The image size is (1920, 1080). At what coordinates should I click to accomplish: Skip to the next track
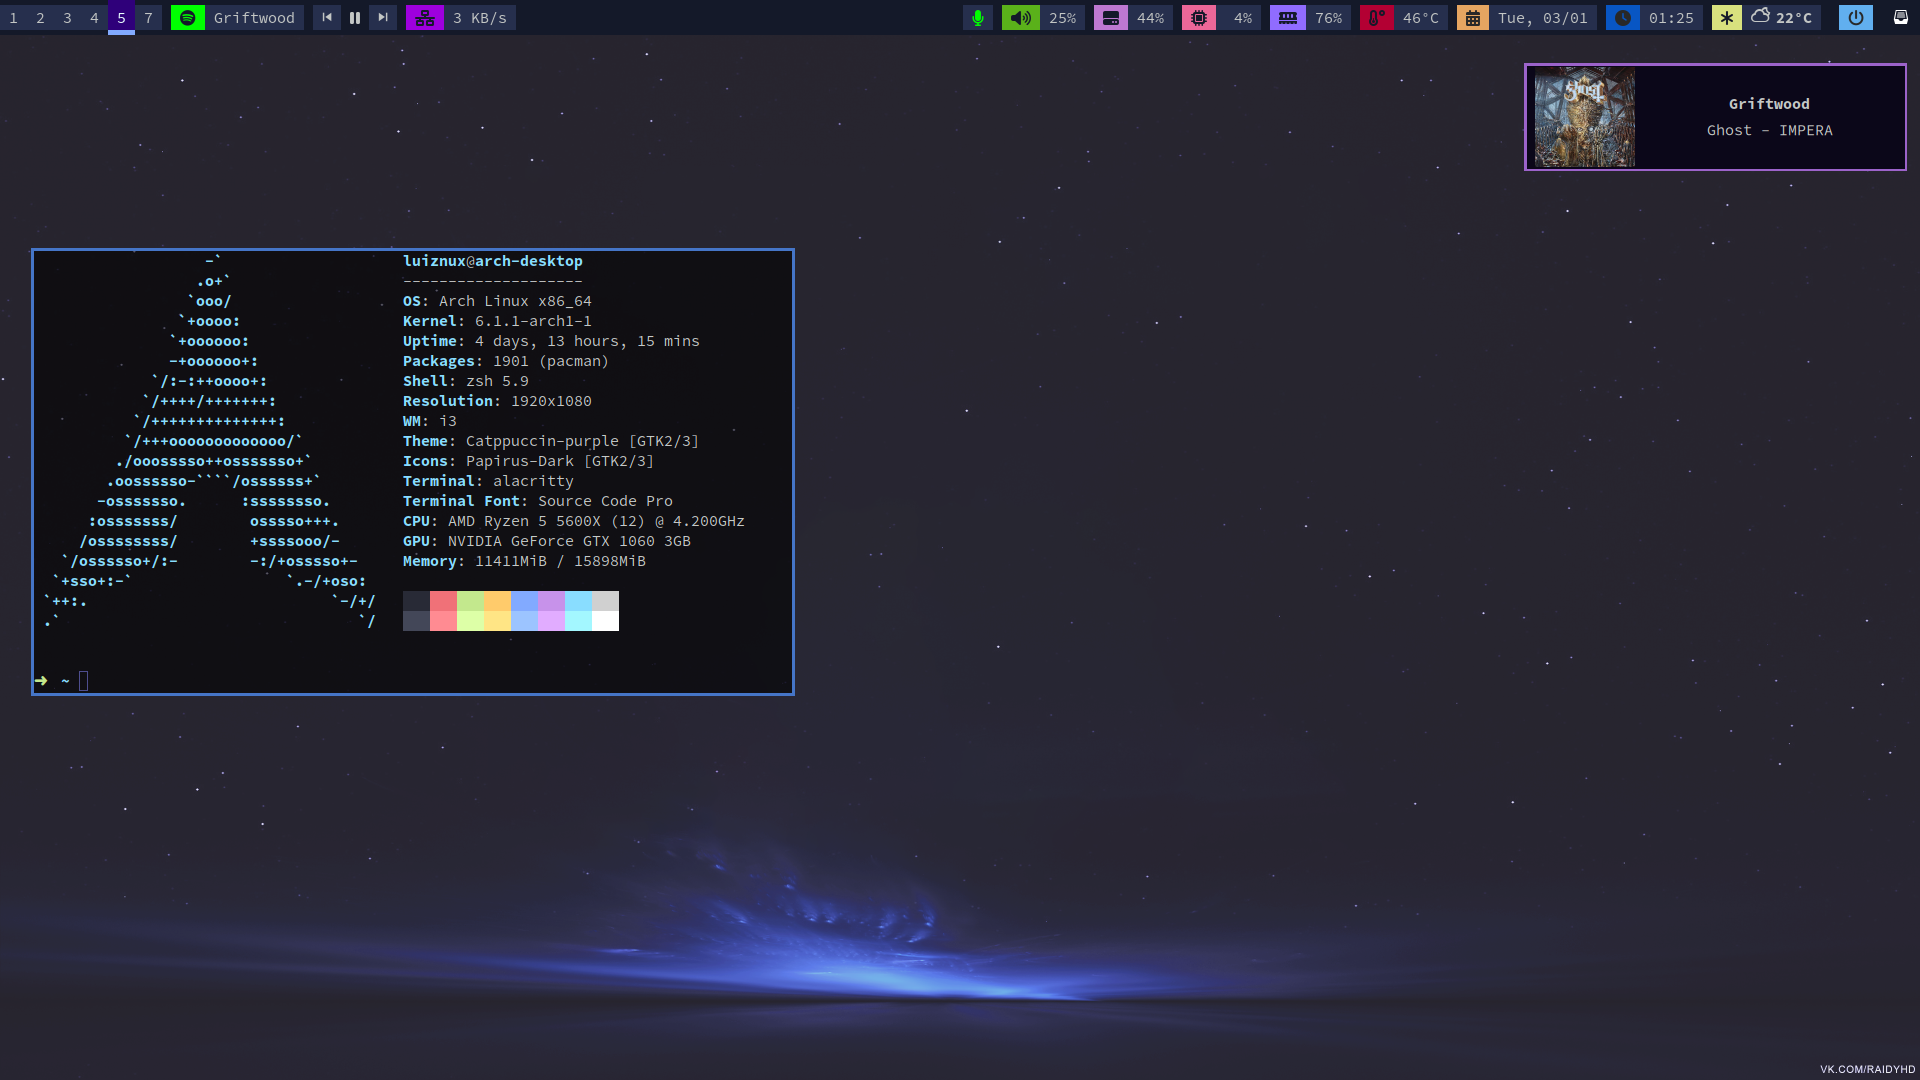(x=383, y=18)
